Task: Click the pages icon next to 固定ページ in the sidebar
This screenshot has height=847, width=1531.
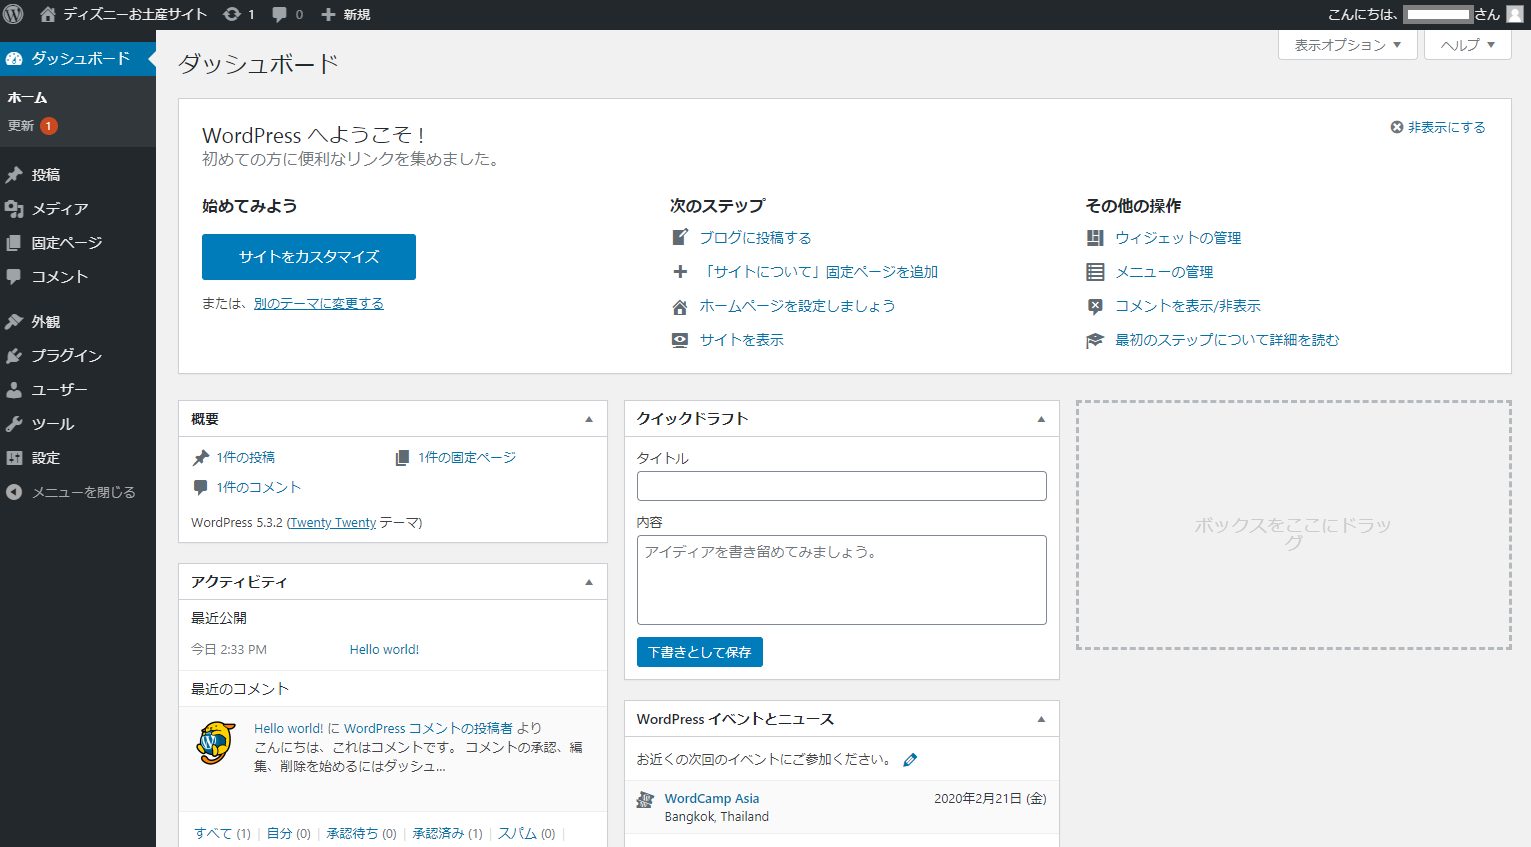Action: point(14,243)
